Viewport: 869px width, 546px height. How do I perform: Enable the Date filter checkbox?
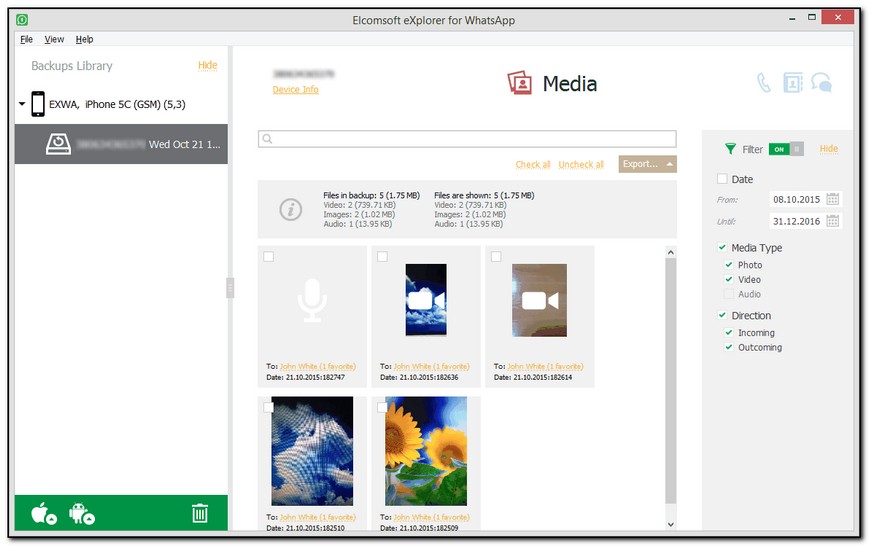click(722, 179)
